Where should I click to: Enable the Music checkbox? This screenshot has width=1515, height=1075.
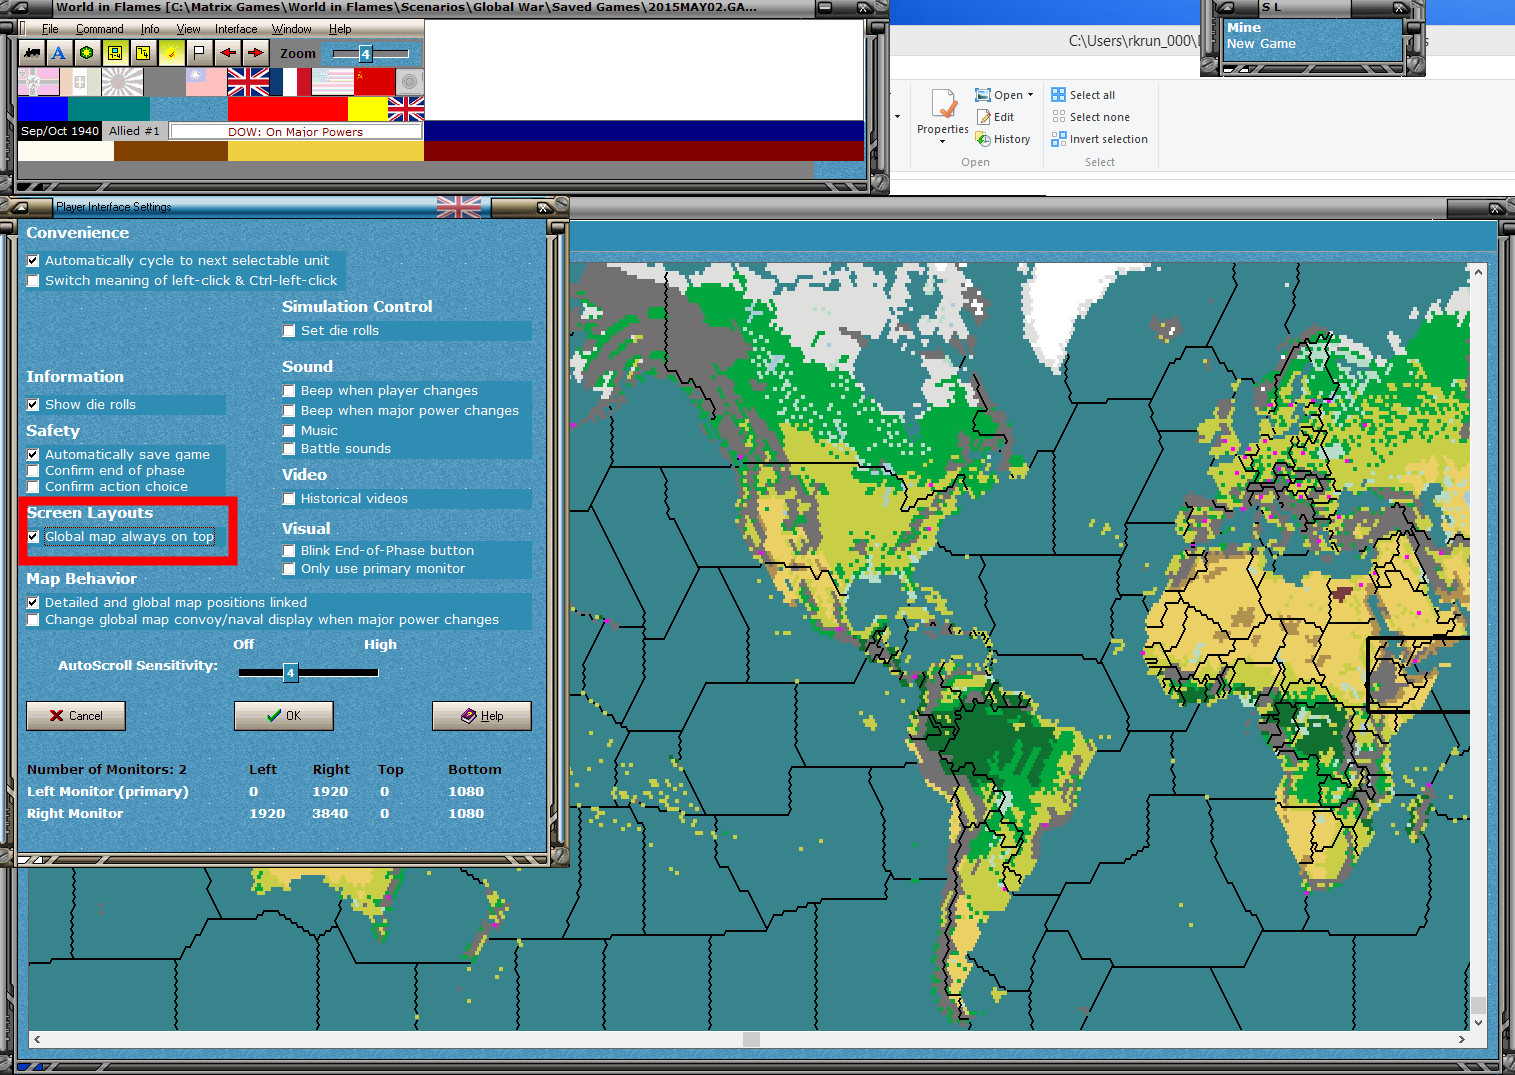289,431
